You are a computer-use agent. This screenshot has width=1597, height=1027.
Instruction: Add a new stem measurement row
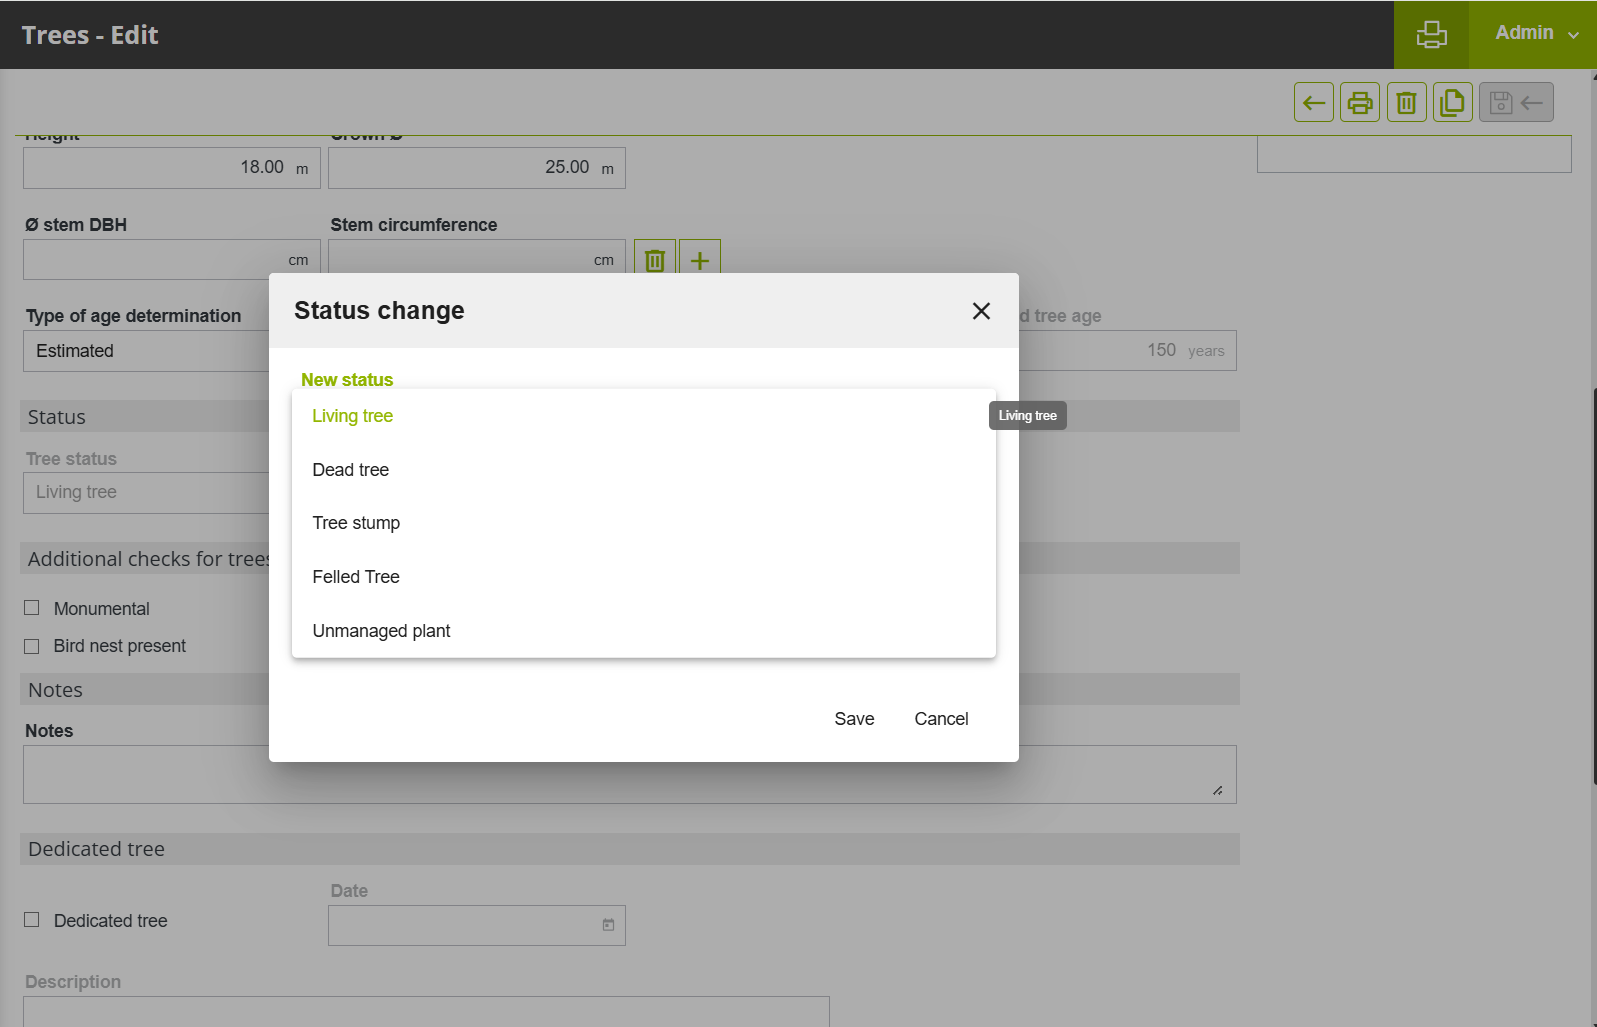tap(700, 260)
